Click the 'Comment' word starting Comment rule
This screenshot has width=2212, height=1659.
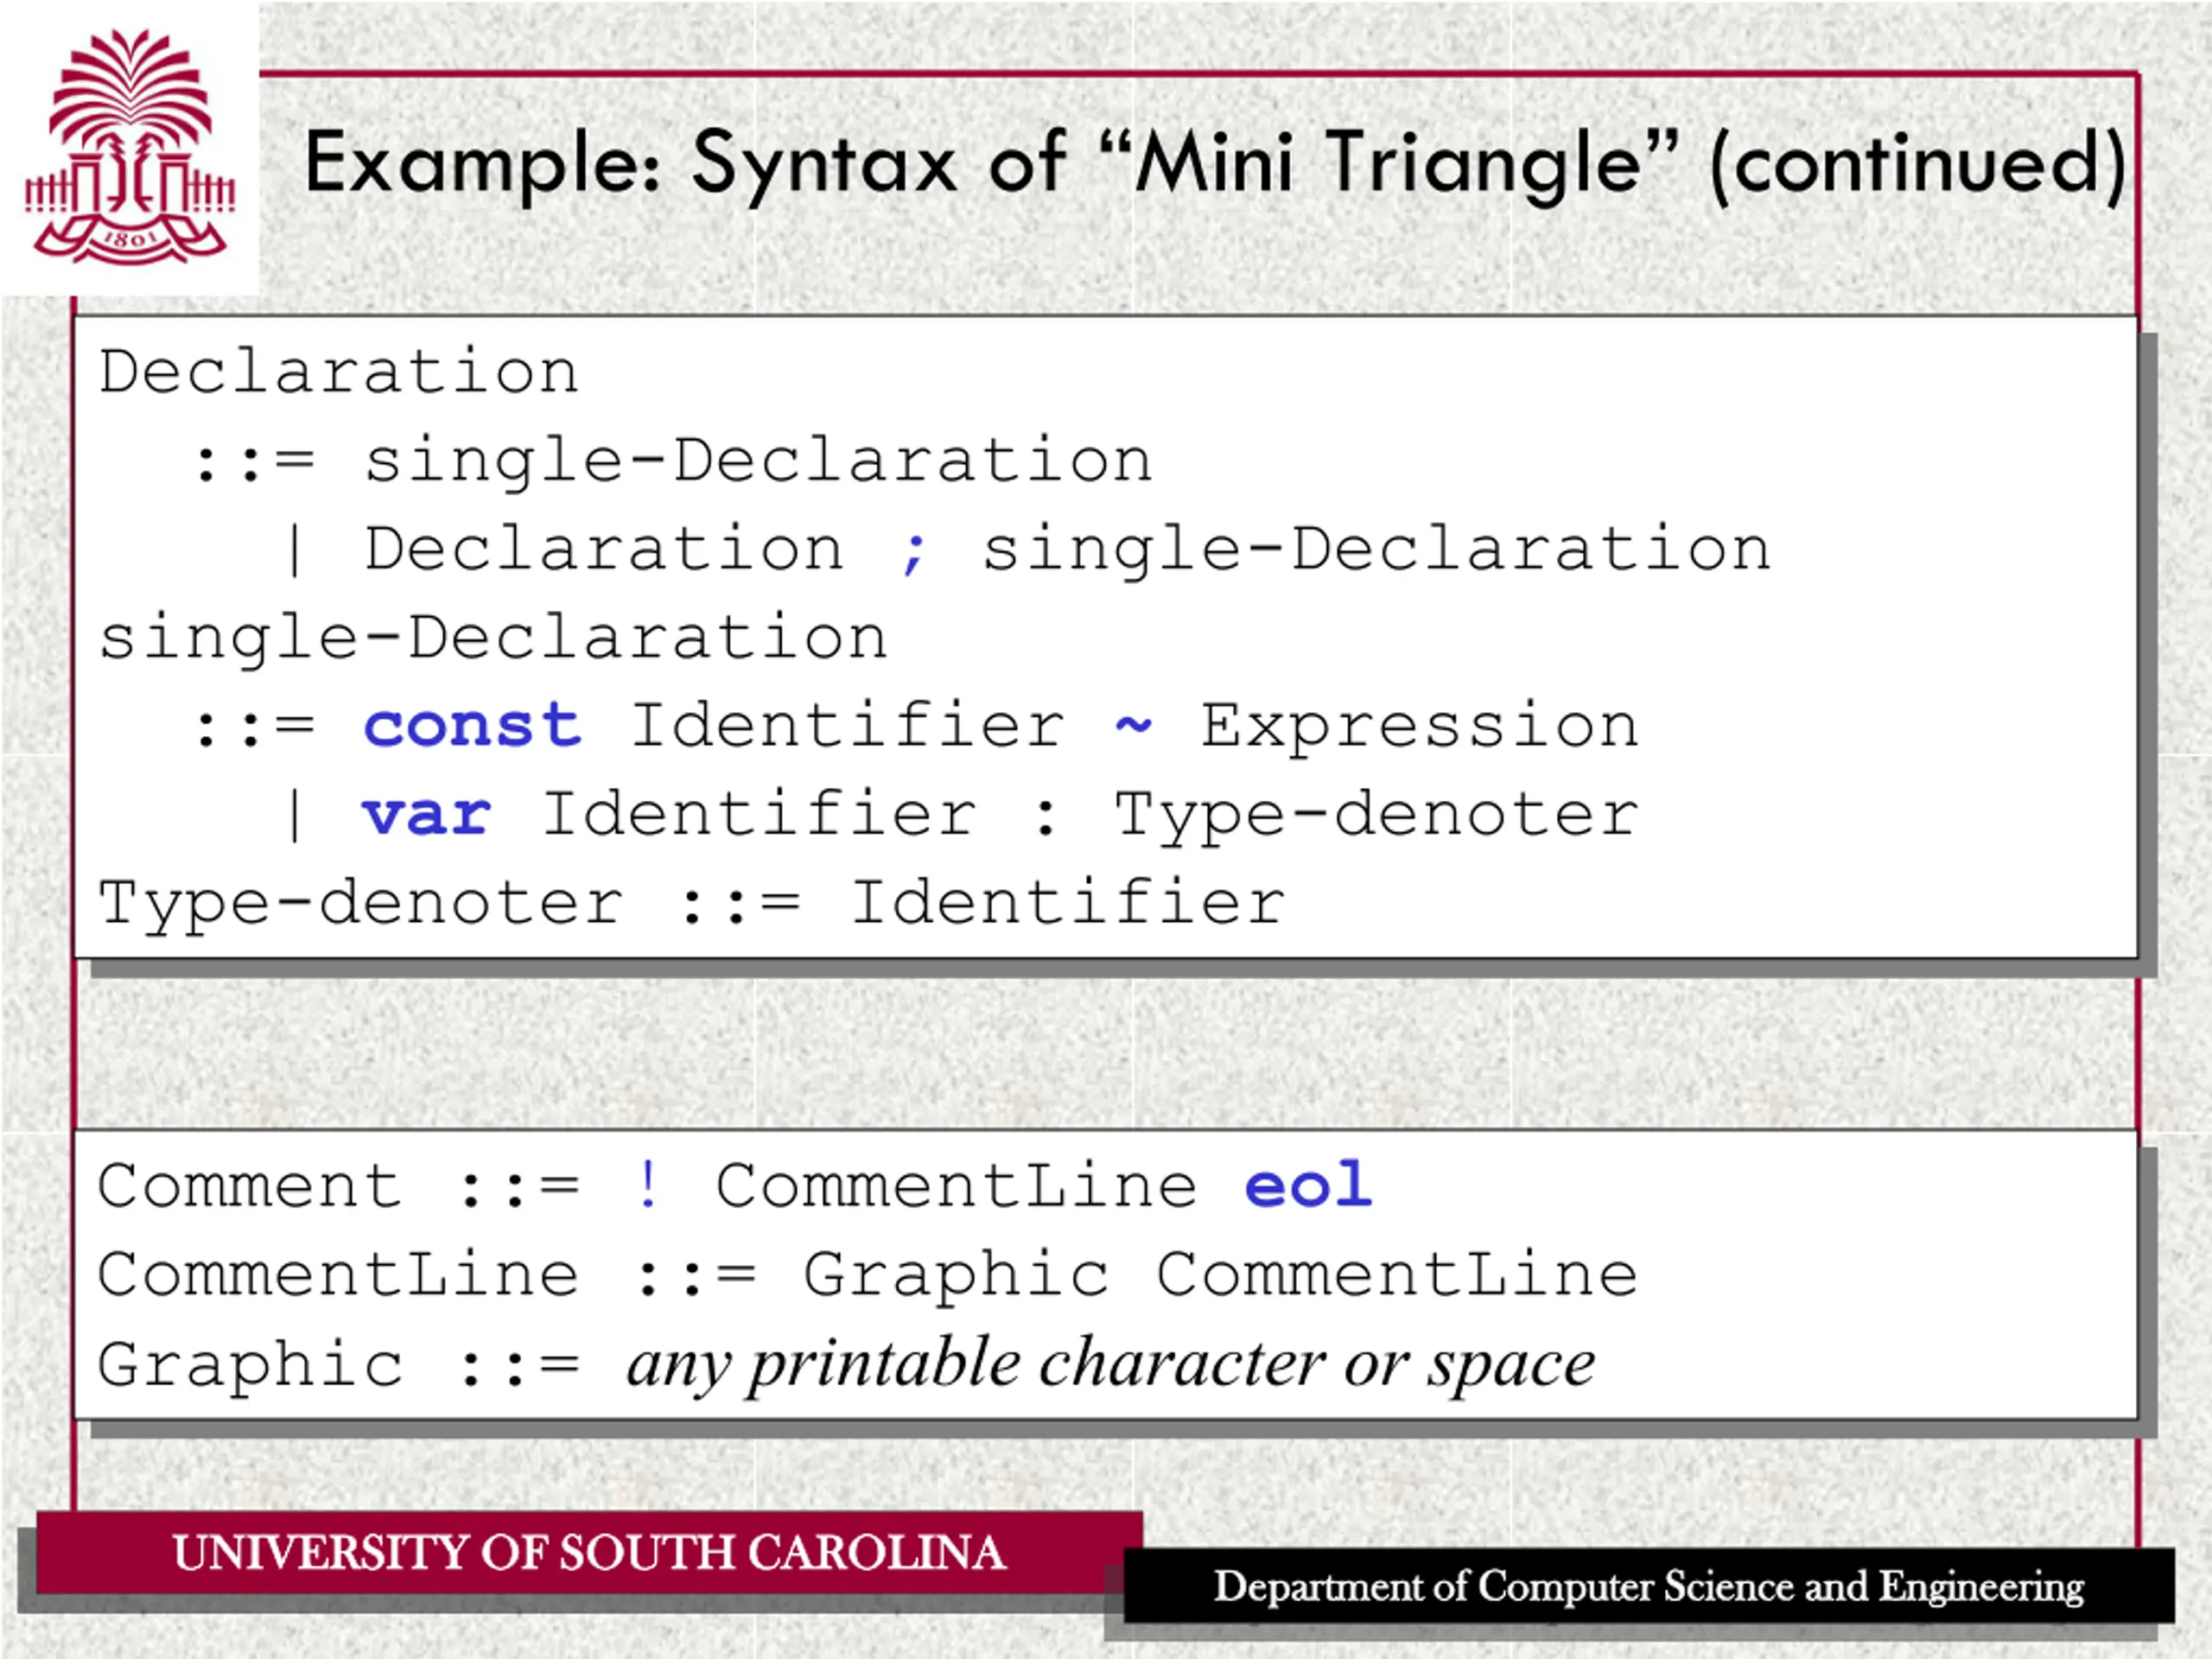pos(250,1186)
